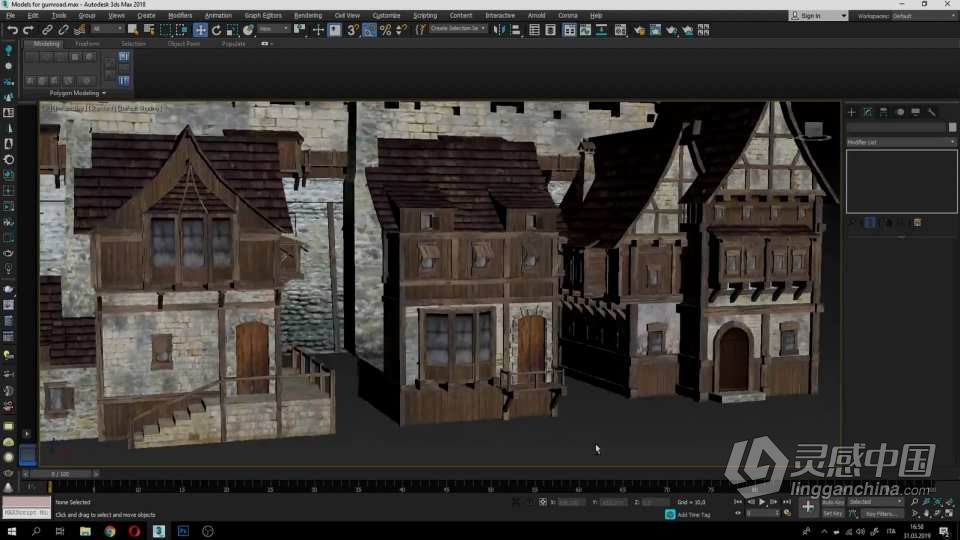
Task: Expand the Polygon Modeling panel
Action: point(77,93)
